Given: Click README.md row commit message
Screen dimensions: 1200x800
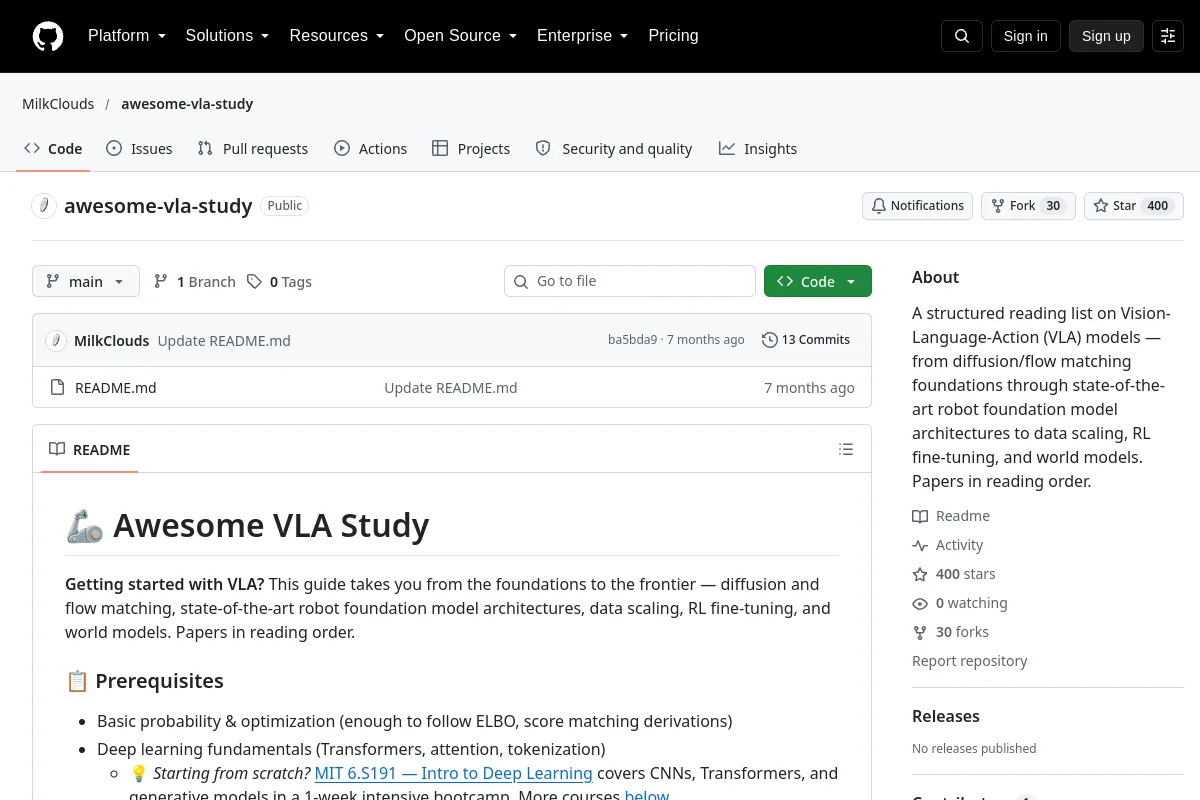Looking at the screenshot, I should pyautogui.click(x=451, y=388).
